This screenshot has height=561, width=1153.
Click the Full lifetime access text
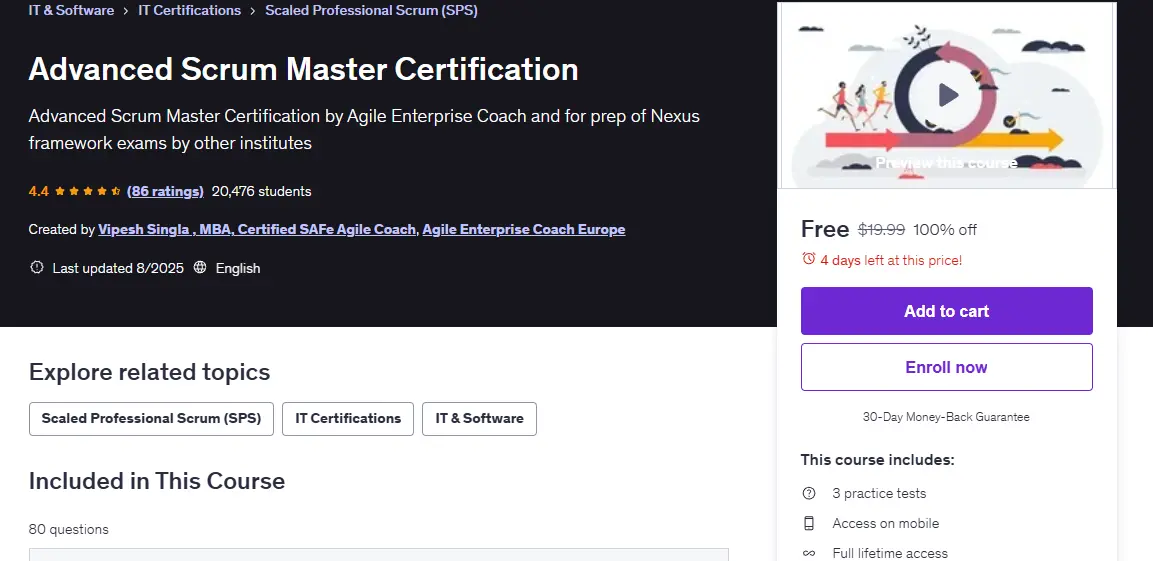tap(890, 553)
